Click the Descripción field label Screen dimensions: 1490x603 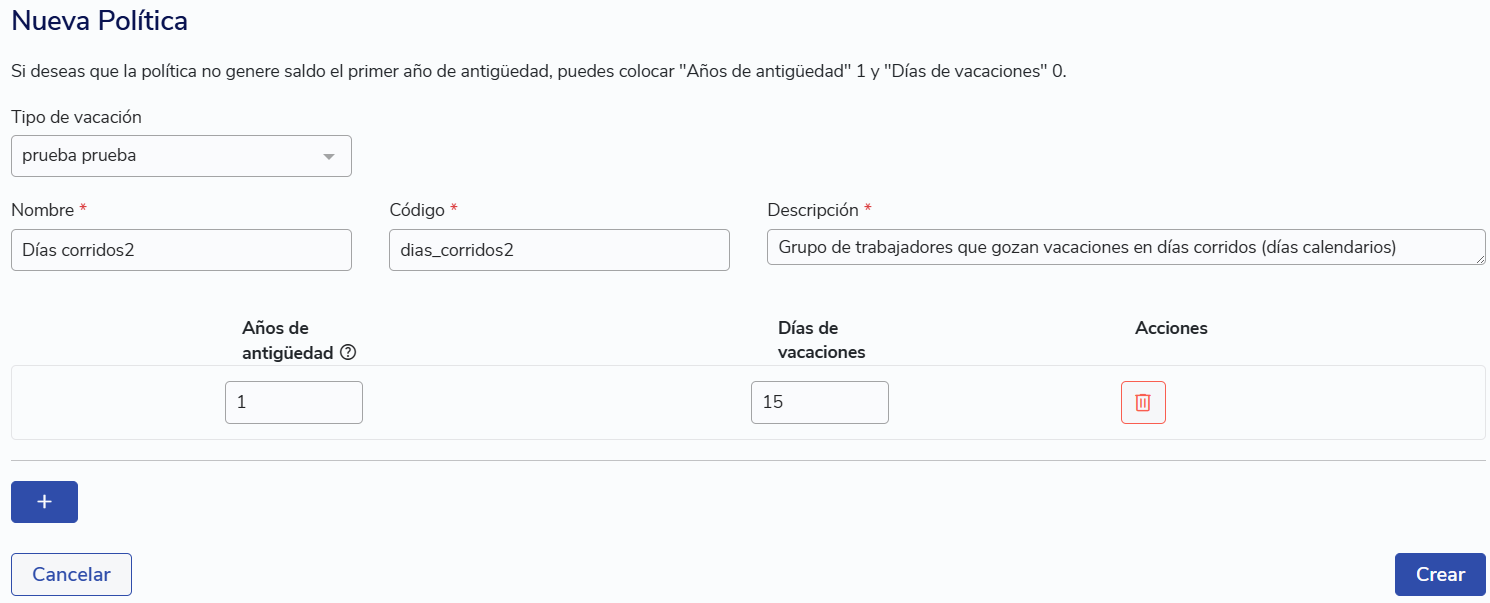(x=812, y=210)
